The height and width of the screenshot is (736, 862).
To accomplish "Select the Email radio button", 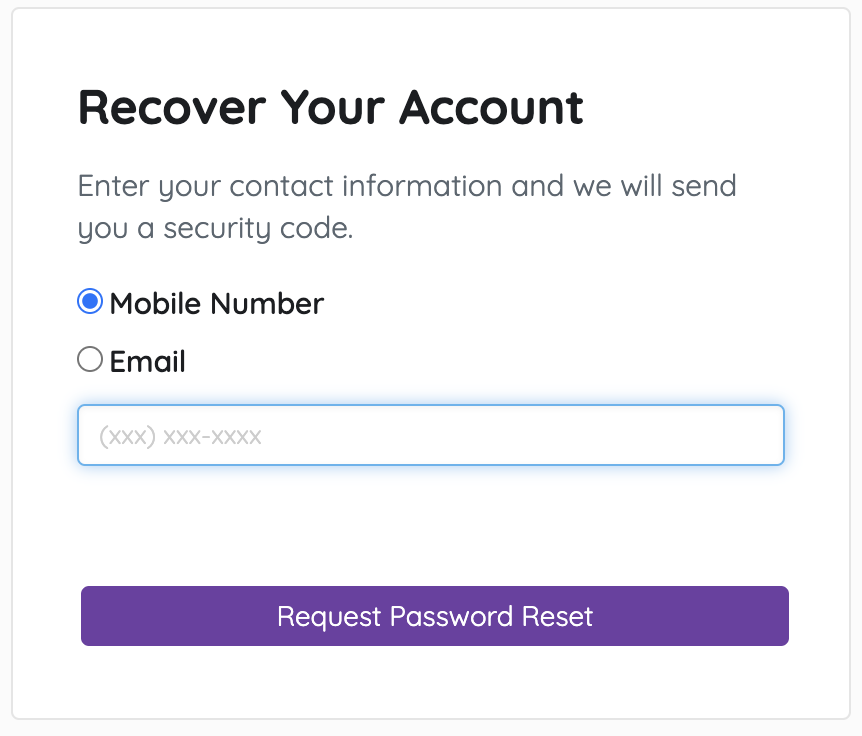I will click(x=90, y=359).
